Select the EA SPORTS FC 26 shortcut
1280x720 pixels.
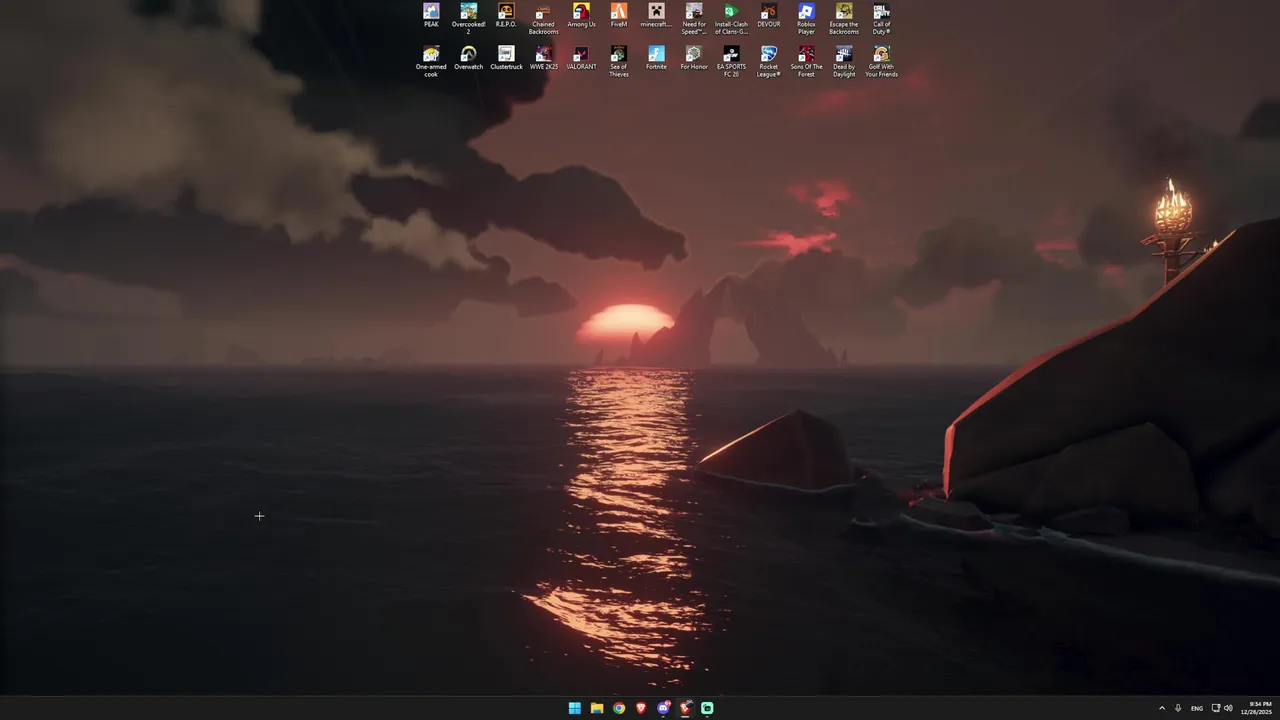click(x=731, y=61)
